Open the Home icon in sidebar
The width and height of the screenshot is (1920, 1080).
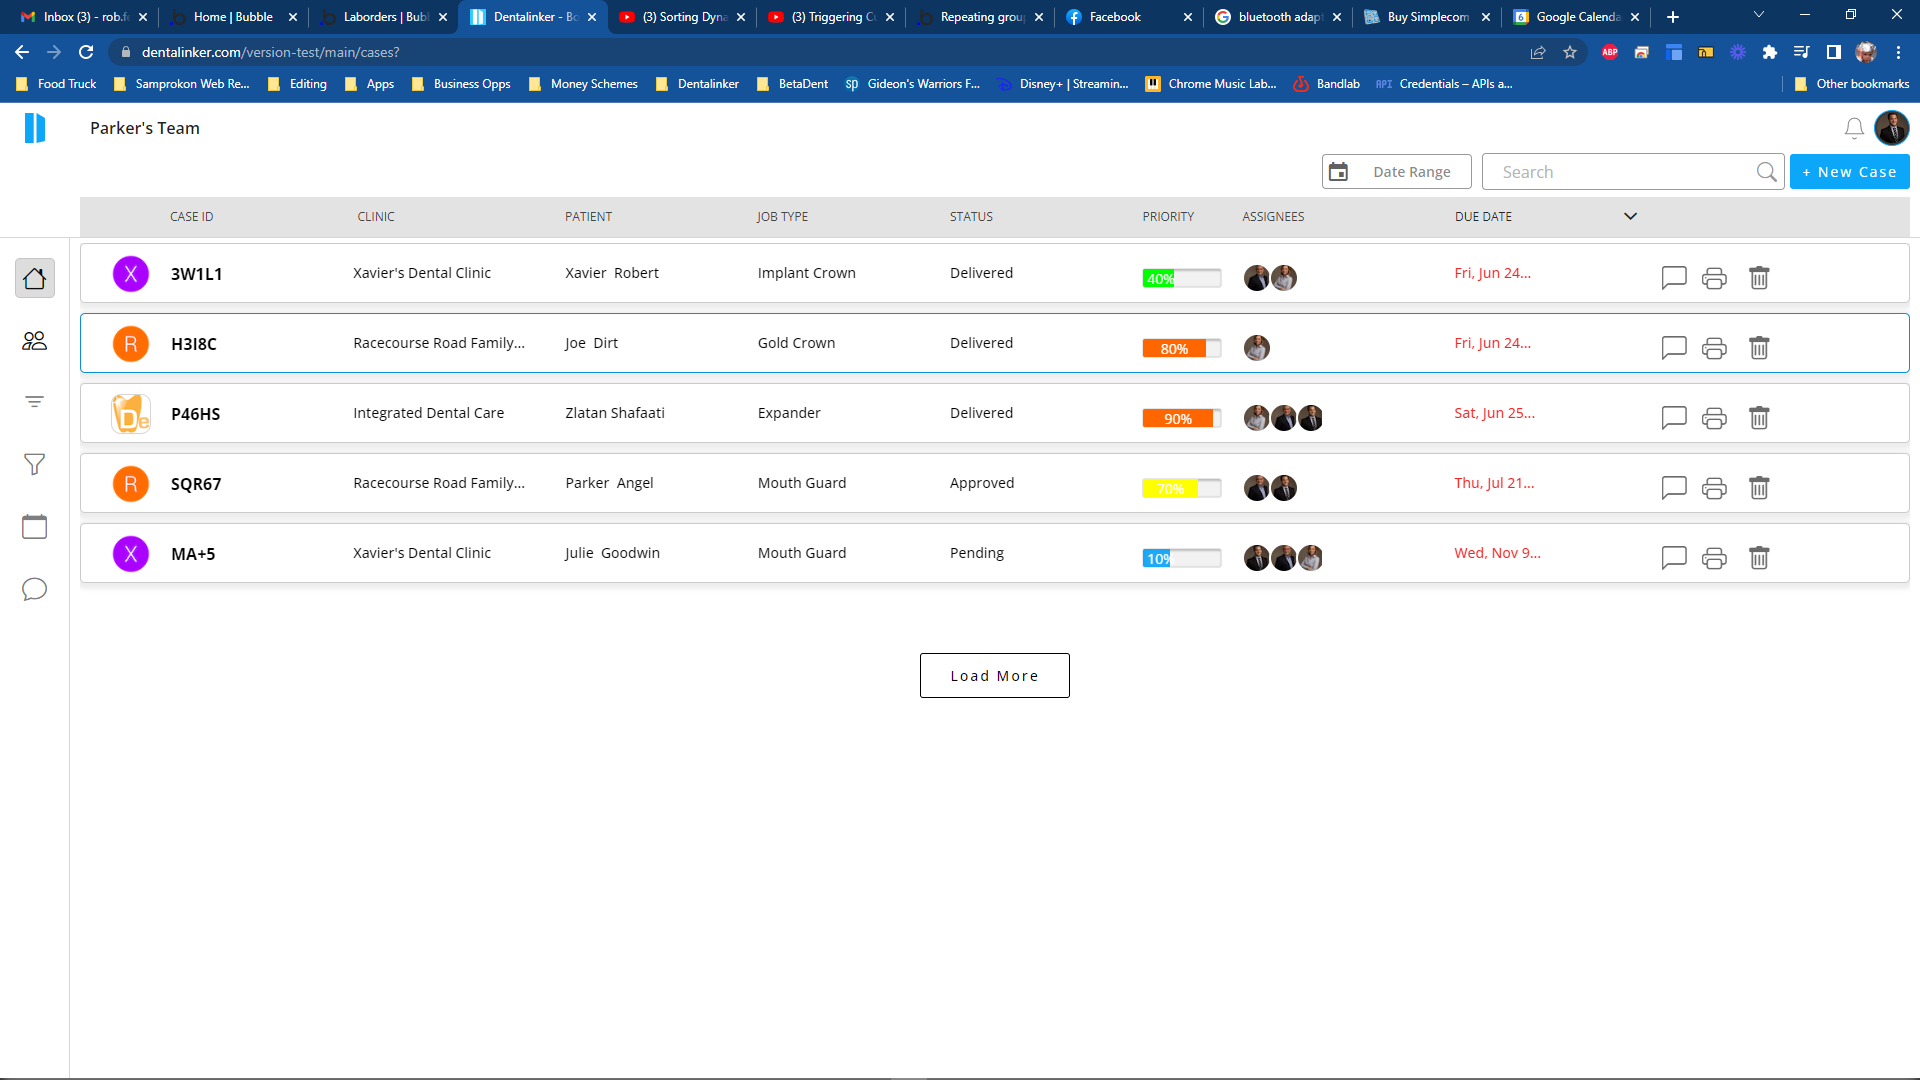(34, 278)
